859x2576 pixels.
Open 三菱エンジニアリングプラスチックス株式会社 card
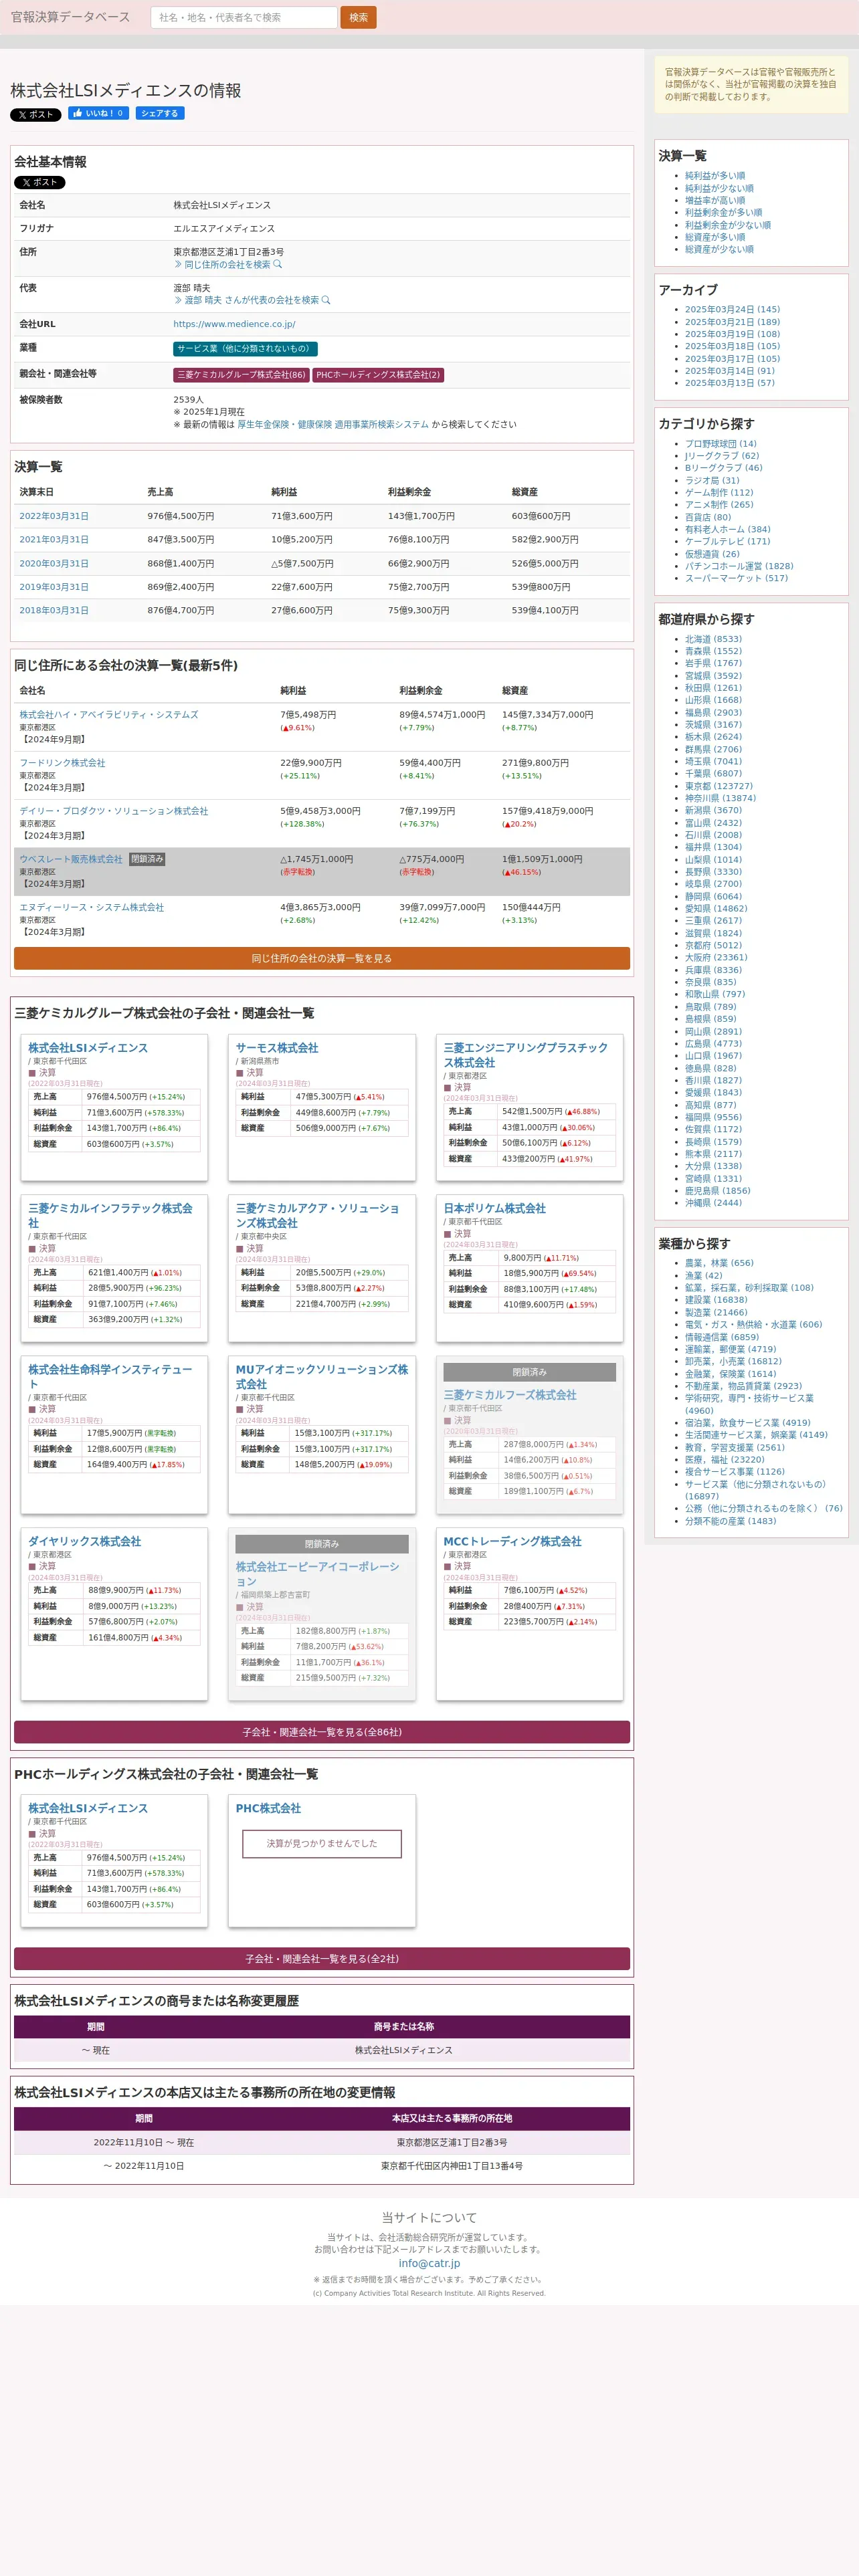pos(526,1055)
